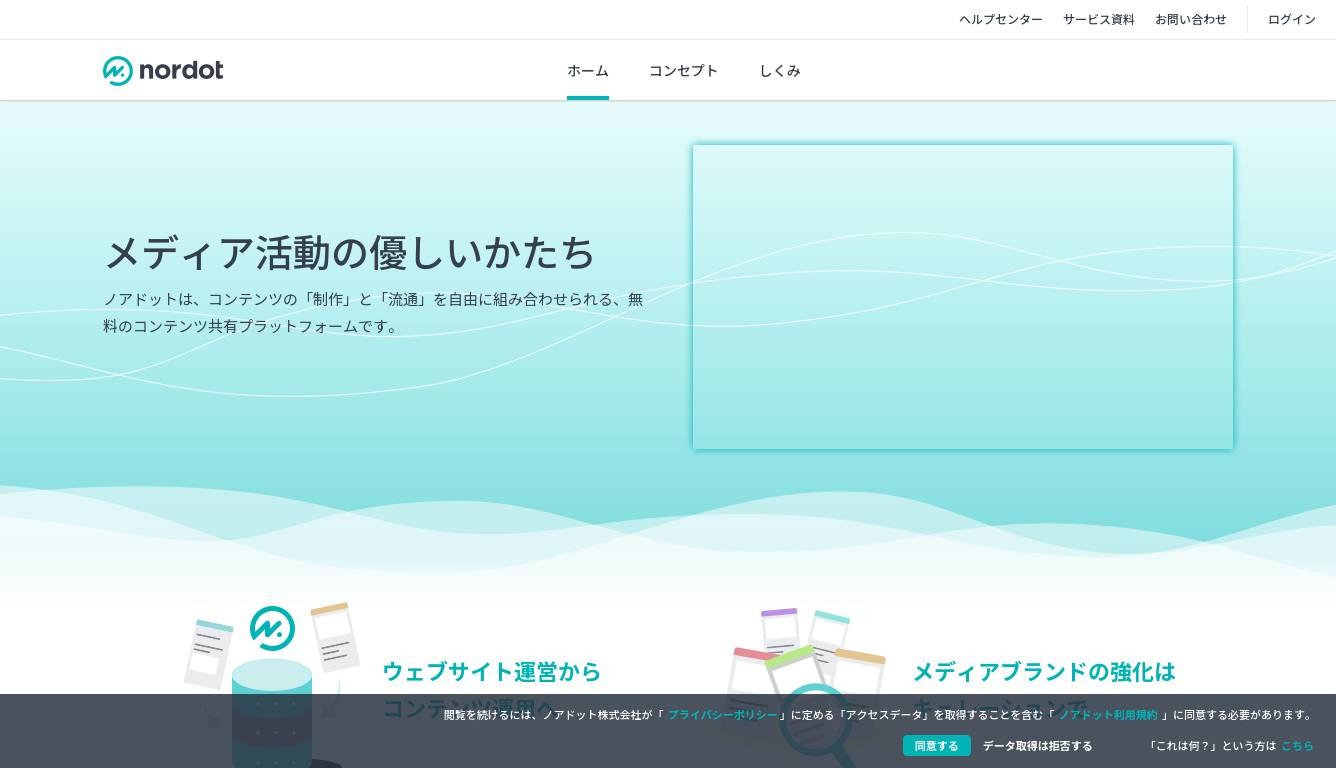Open the しくみ tab
Image resolution: width=1336 pixels, height=768 pixels.
pos(780,71)
